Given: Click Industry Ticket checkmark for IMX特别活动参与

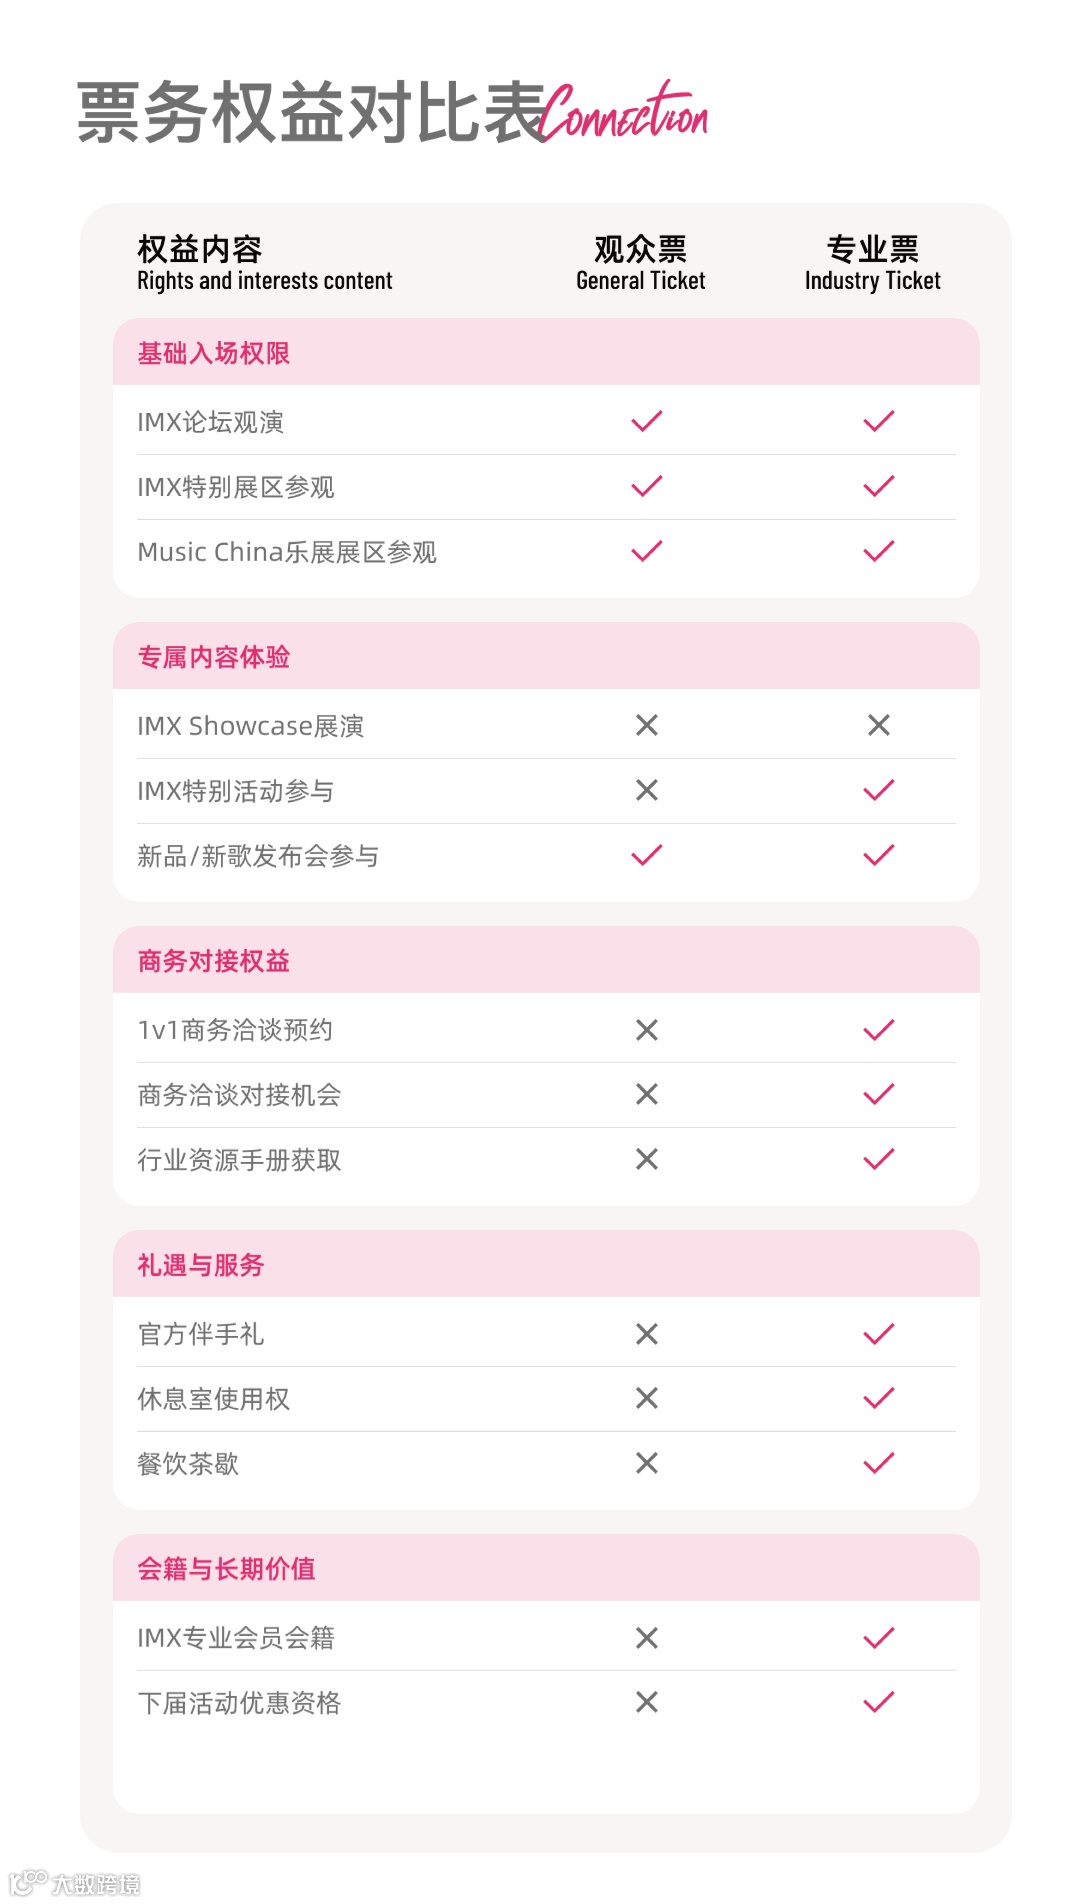Looking at the screenshot, I should (x=879, y=790).
